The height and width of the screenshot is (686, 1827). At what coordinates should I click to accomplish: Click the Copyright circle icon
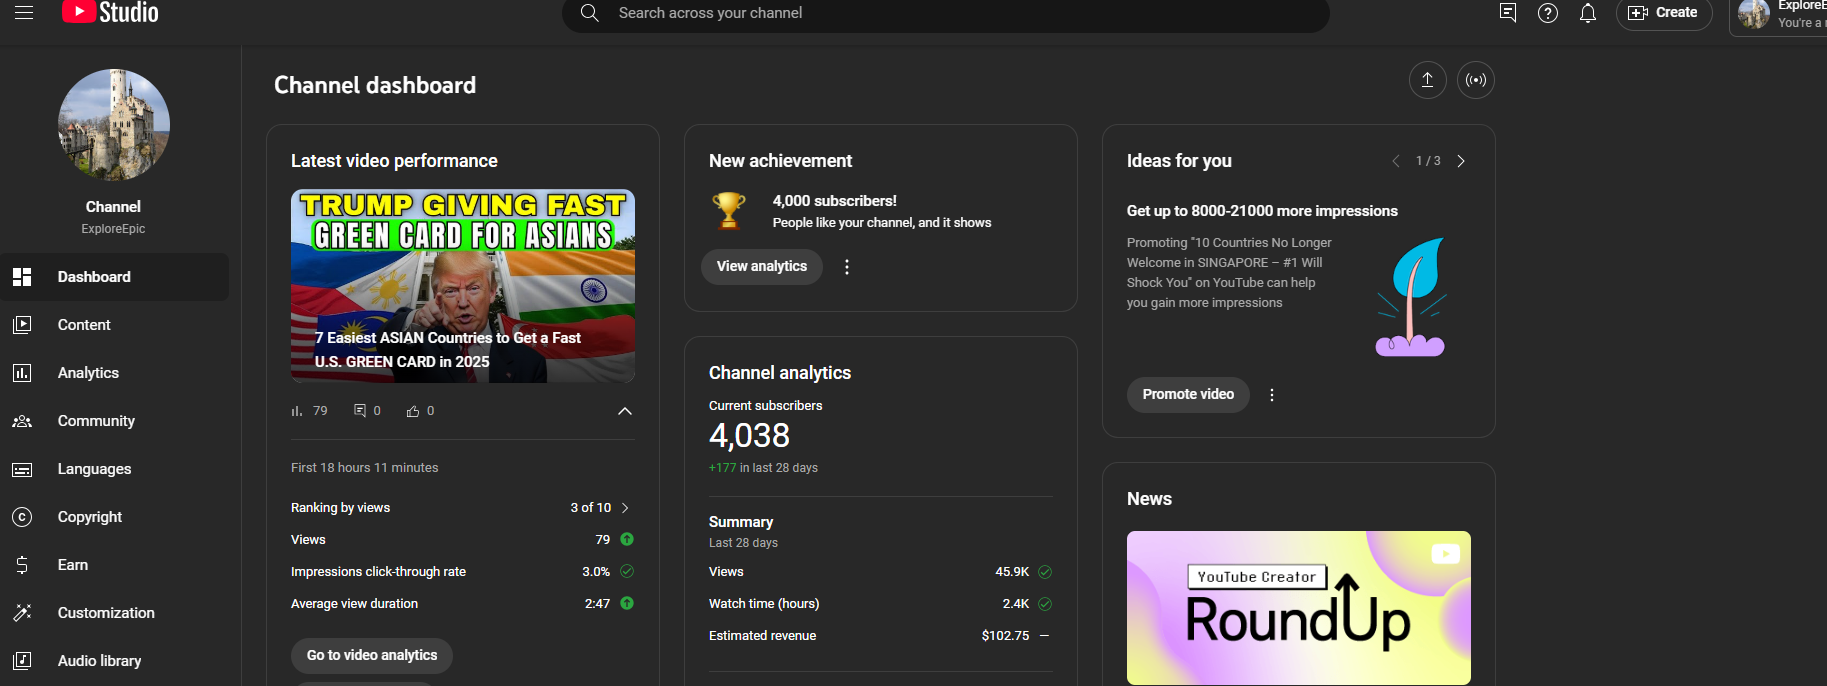pos(22,517)
